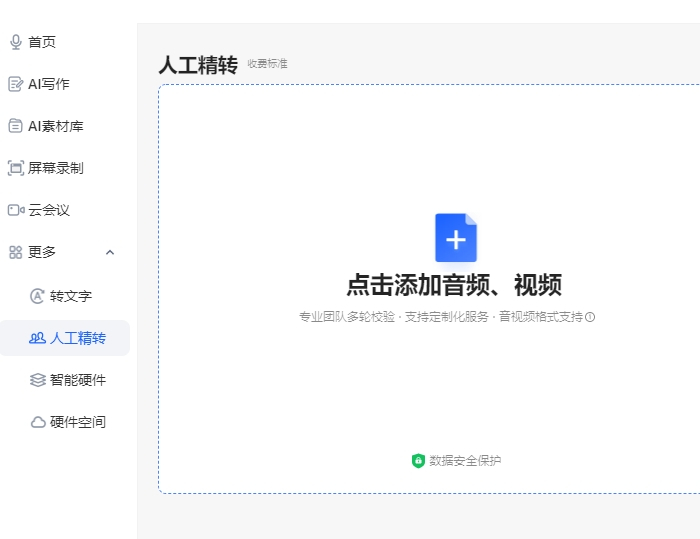Collapse the 更多 section with its chevron
The image size is (700, 539).
tap(110, 252)
